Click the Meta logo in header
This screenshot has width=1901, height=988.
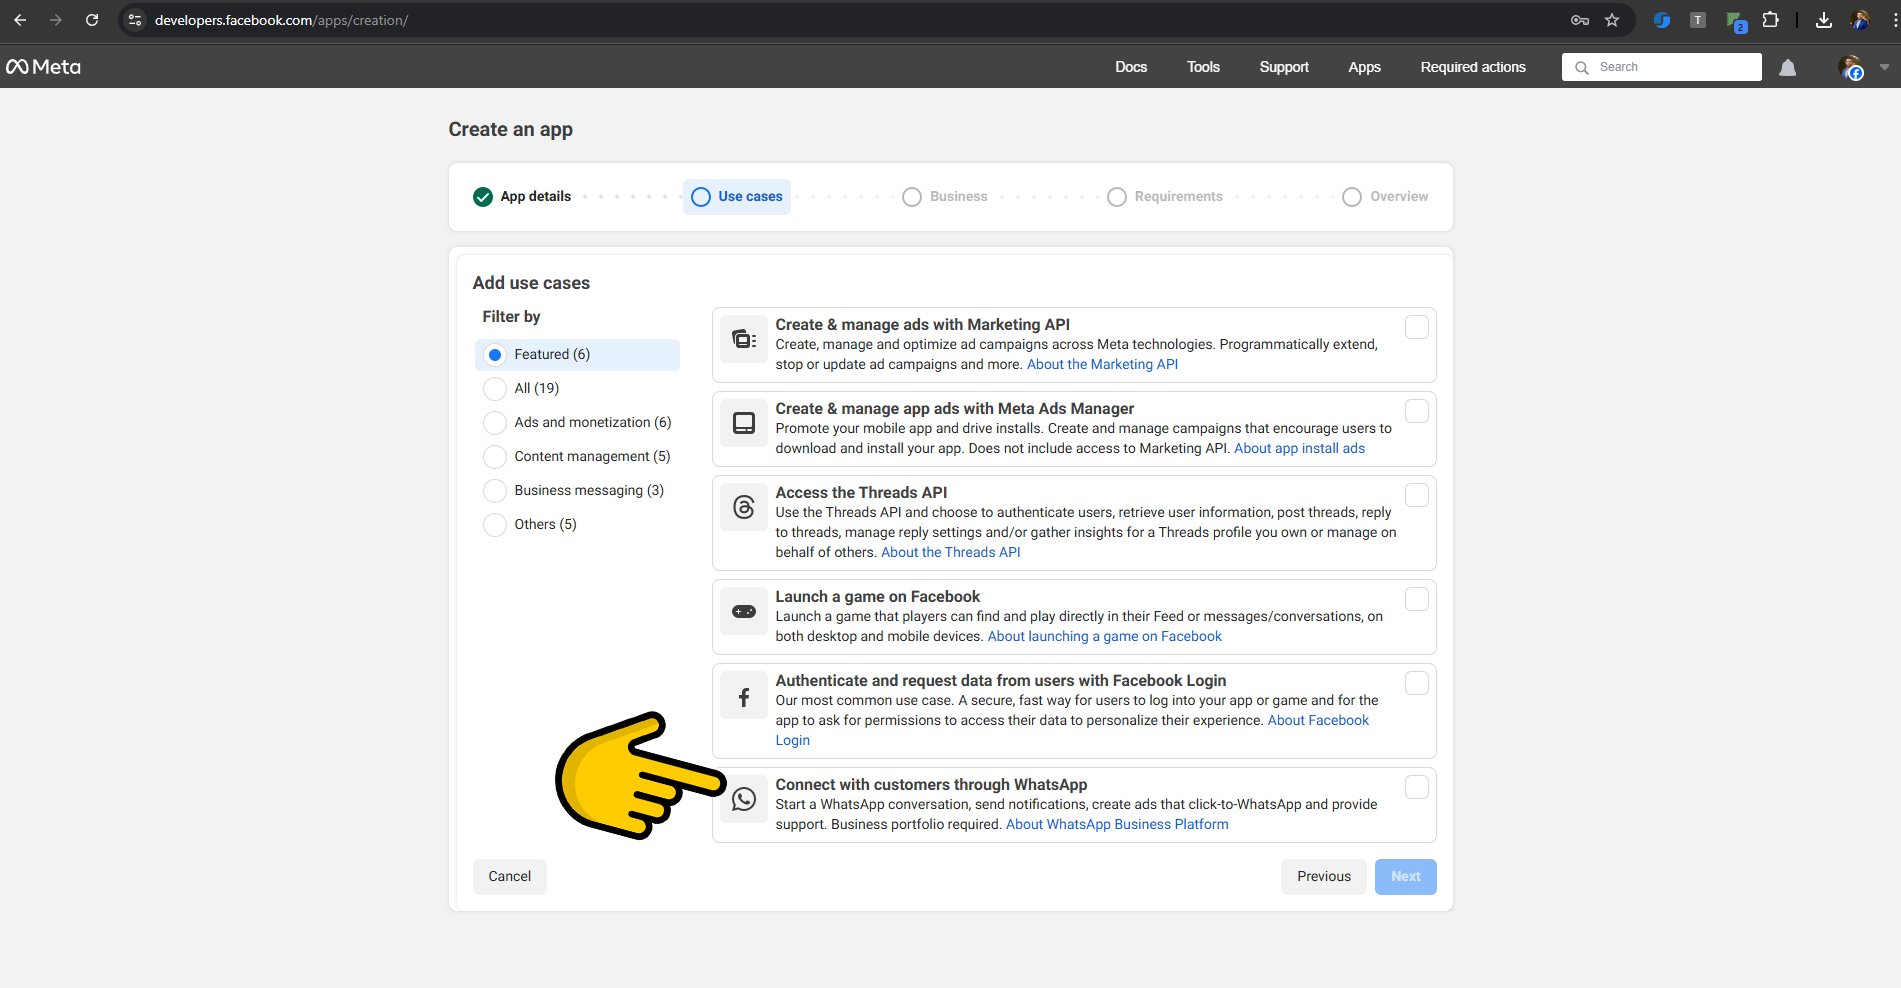click(x=43, y=67)
